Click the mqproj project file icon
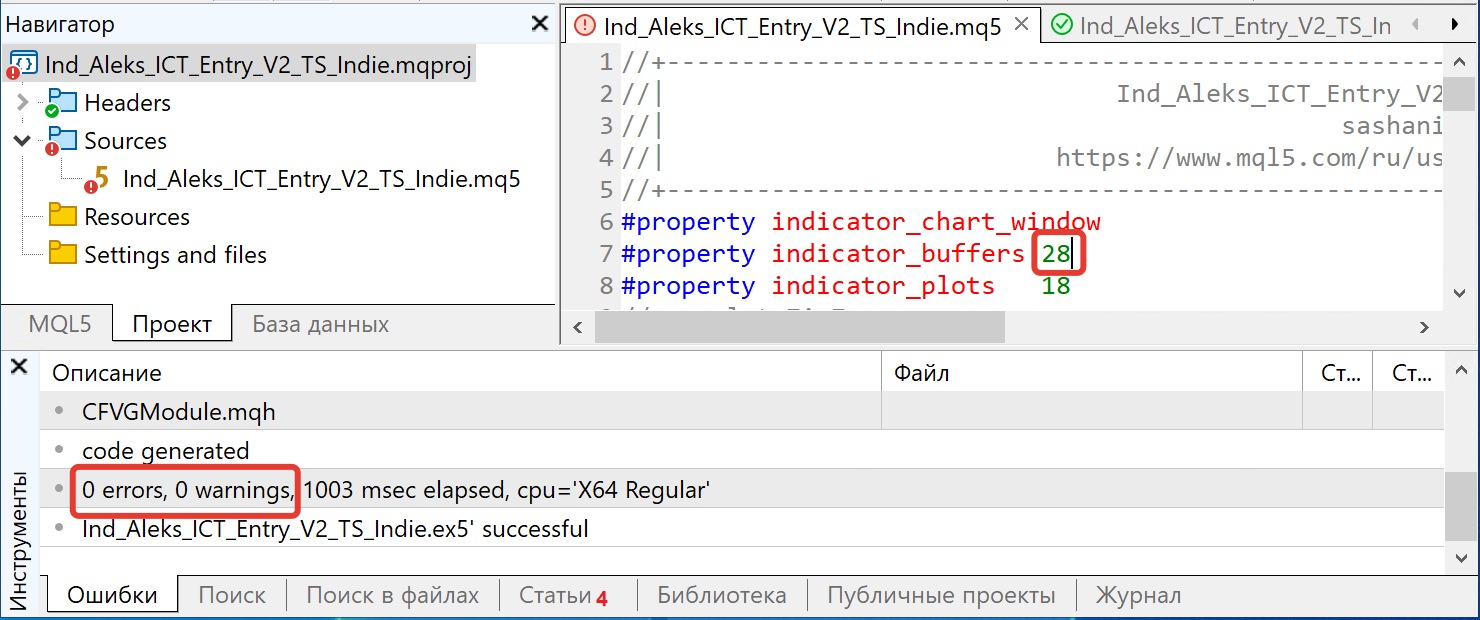Viewport: 1480px width, 620px height. point(25,64)
